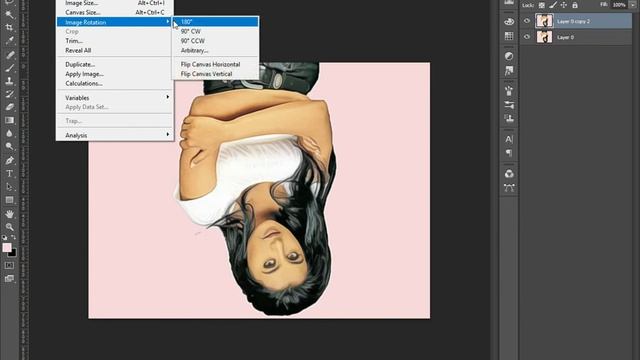The width and height of the screenshot is (640, 360).
Task: Click the pink foreground color swatch
Action: pos(7,247)
